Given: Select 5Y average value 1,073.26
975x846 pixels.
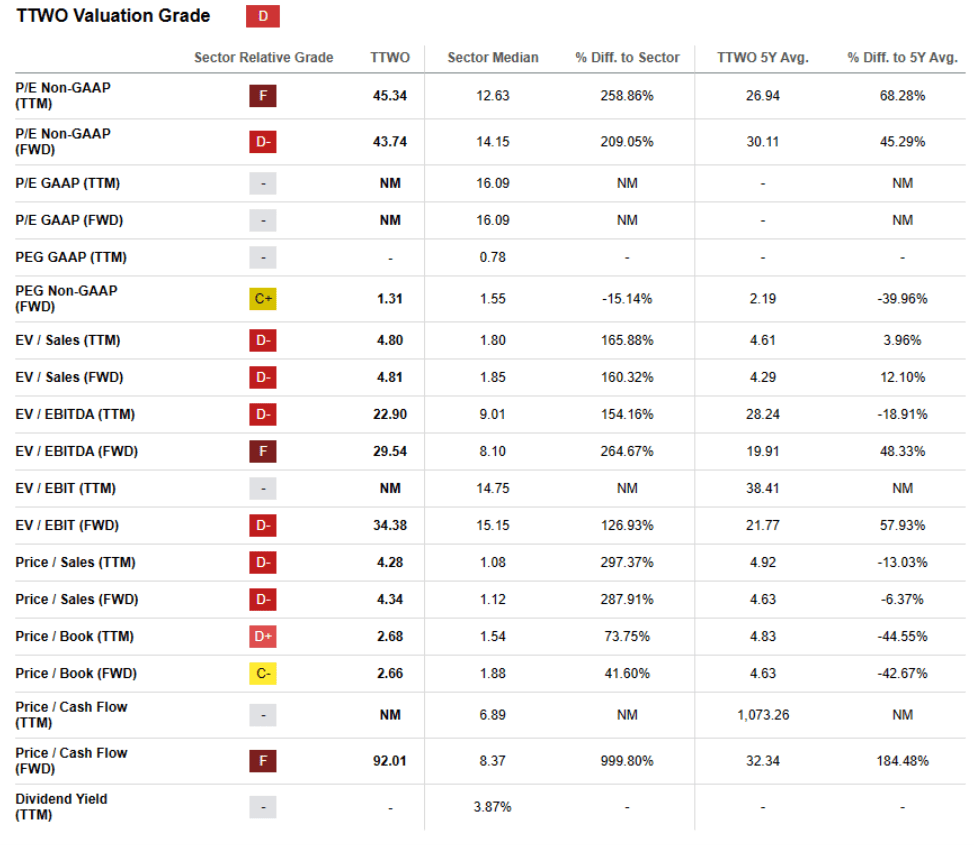Looking at the screenshot, I should (x=763, y=715).
